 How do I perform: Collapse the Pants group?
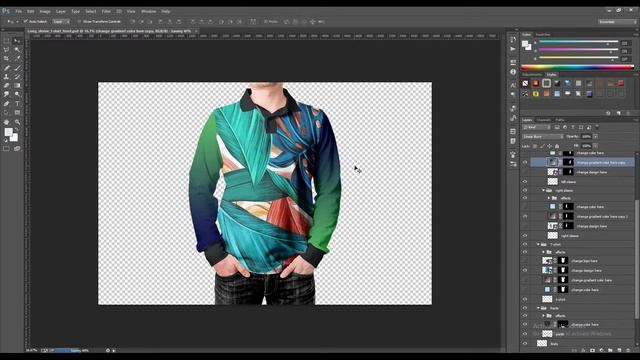[538, 308]
